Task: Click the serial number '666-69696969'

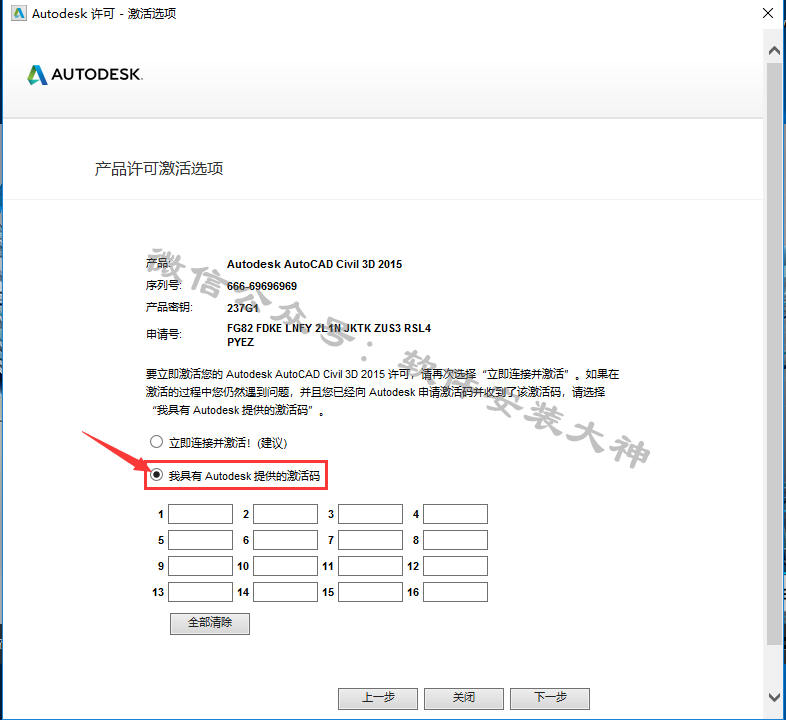Action: tap(262, 286)
